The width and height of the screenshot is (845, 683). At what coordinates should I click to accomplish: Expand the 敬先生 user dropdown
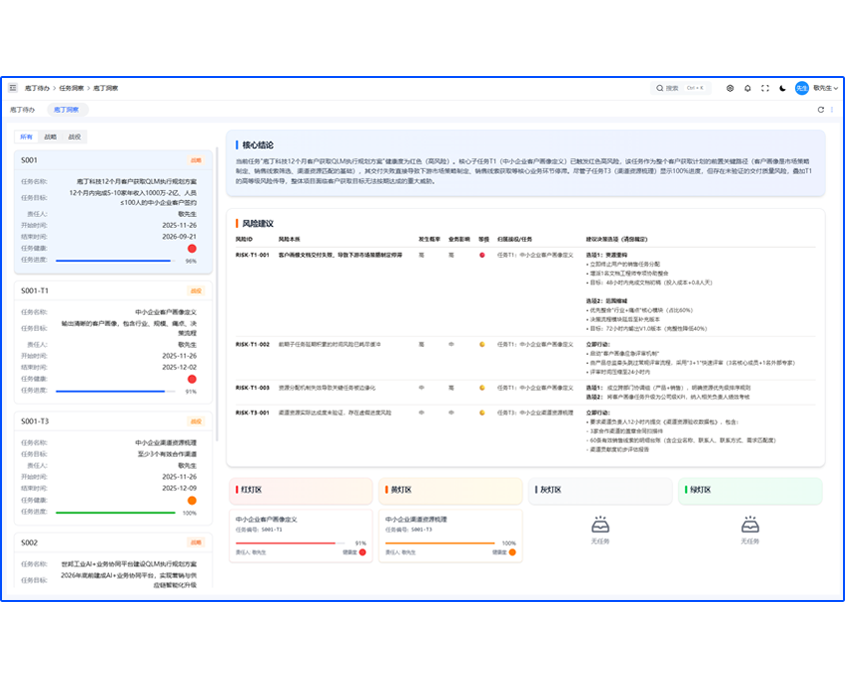tap(825, 88)
